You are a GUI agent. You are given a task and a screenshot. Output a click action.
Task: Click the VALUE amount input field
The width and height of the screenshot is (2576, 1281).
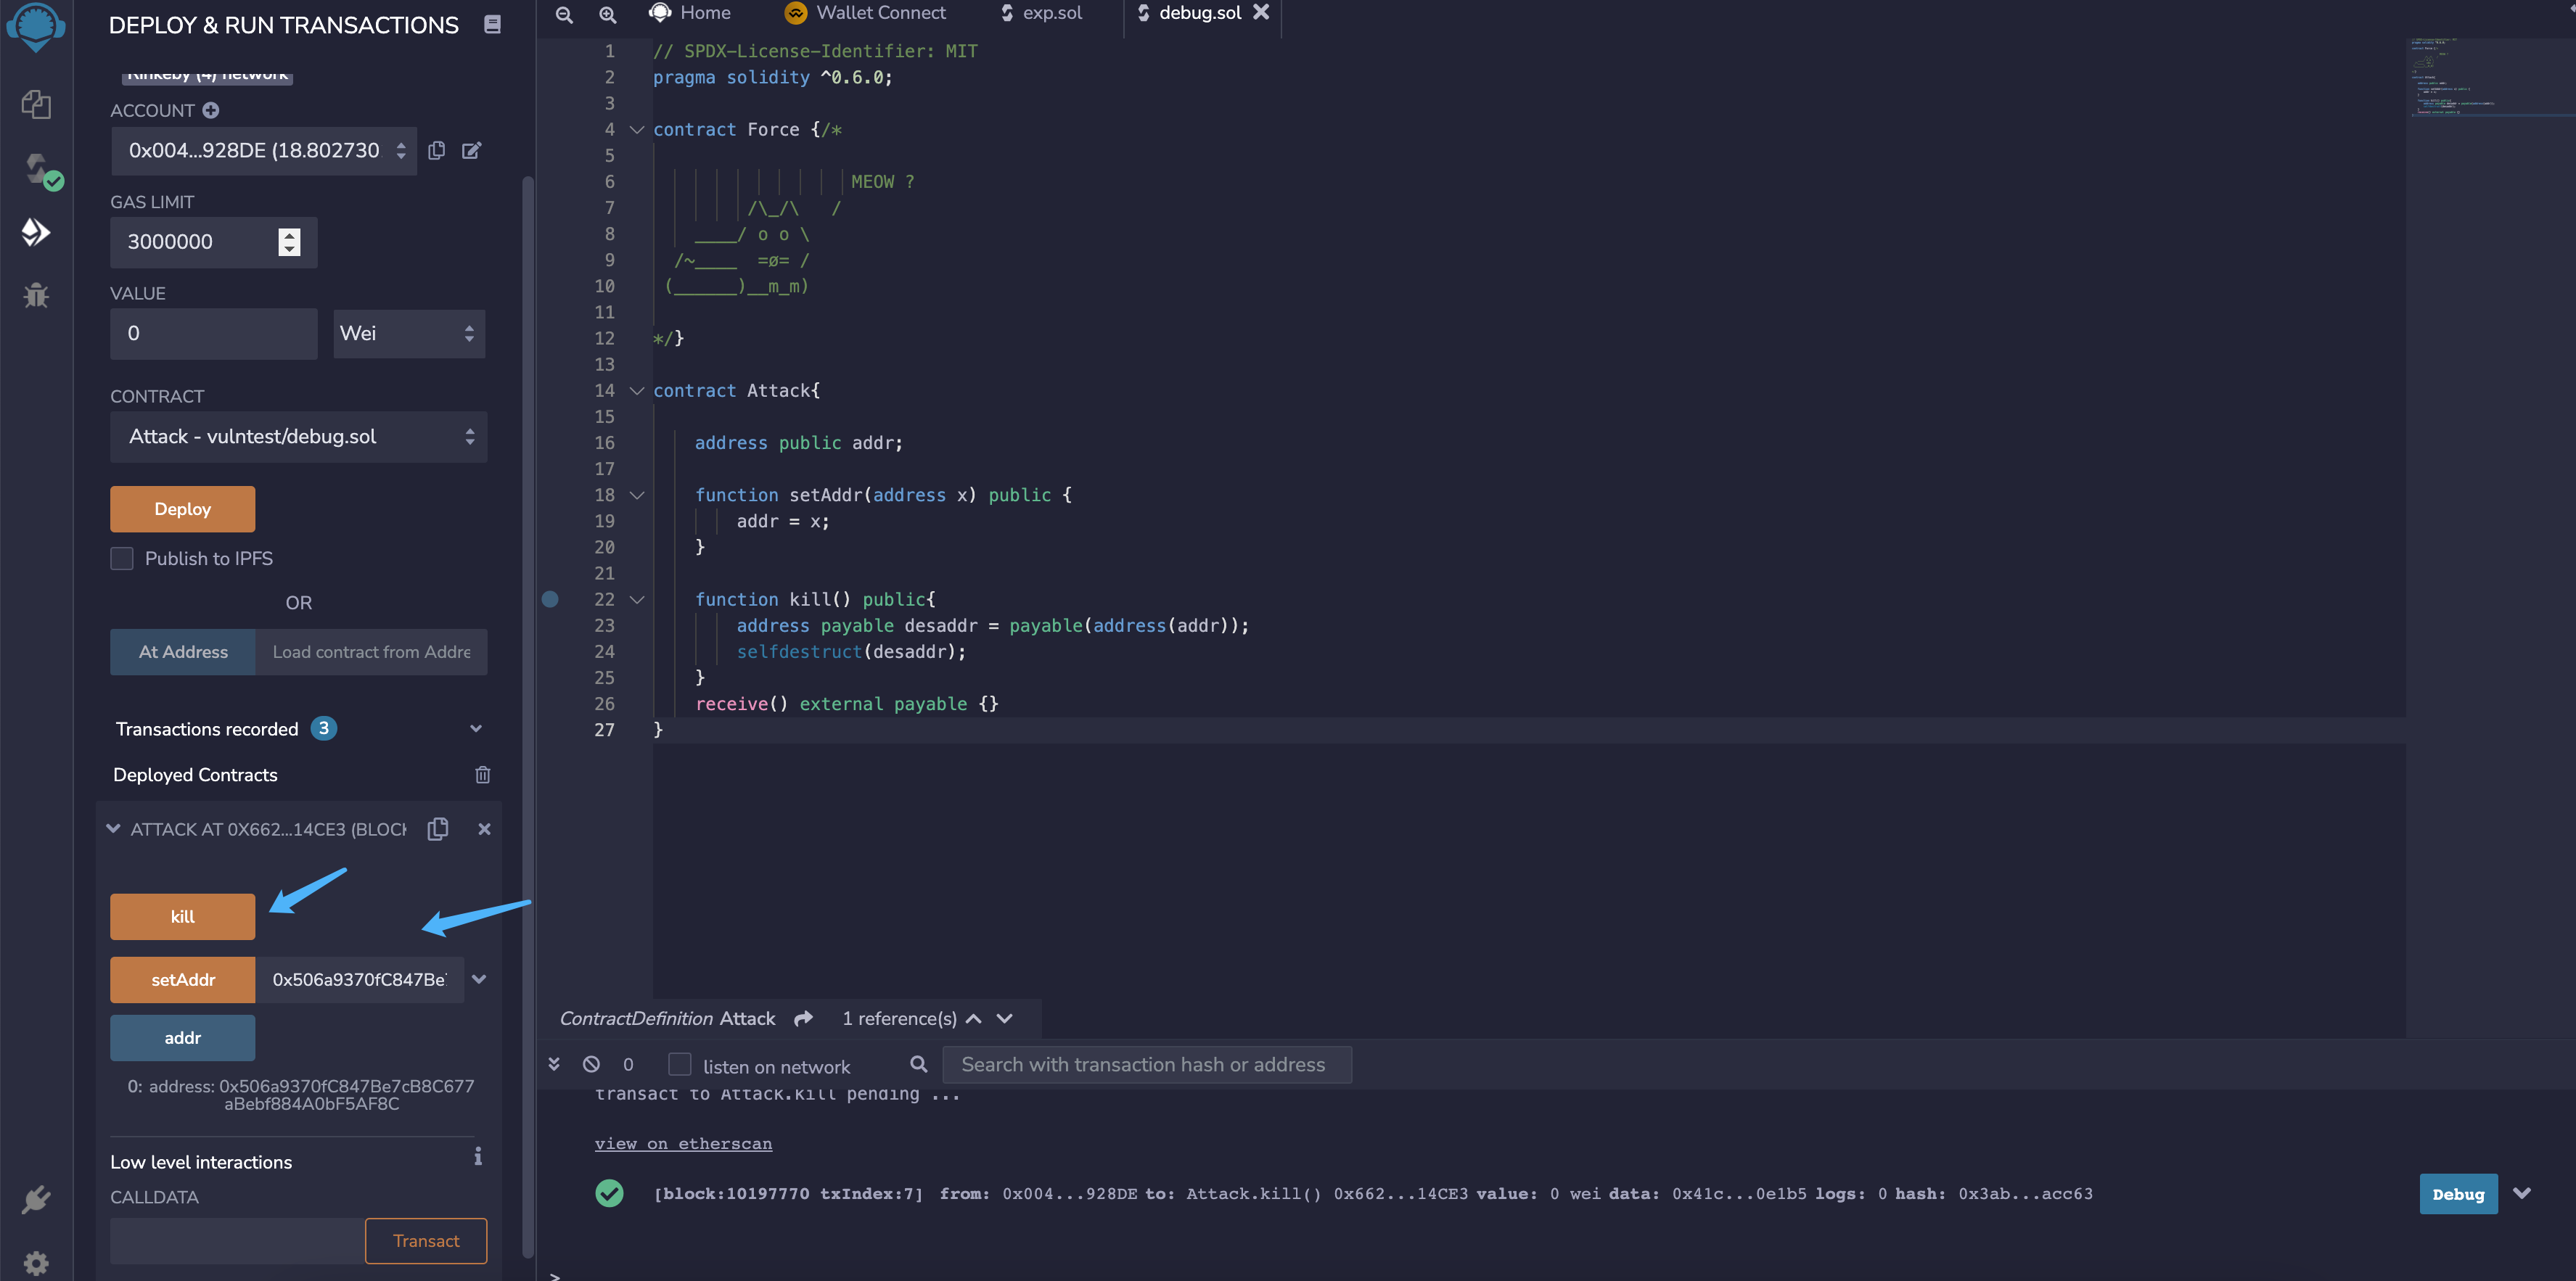point(213,333)
